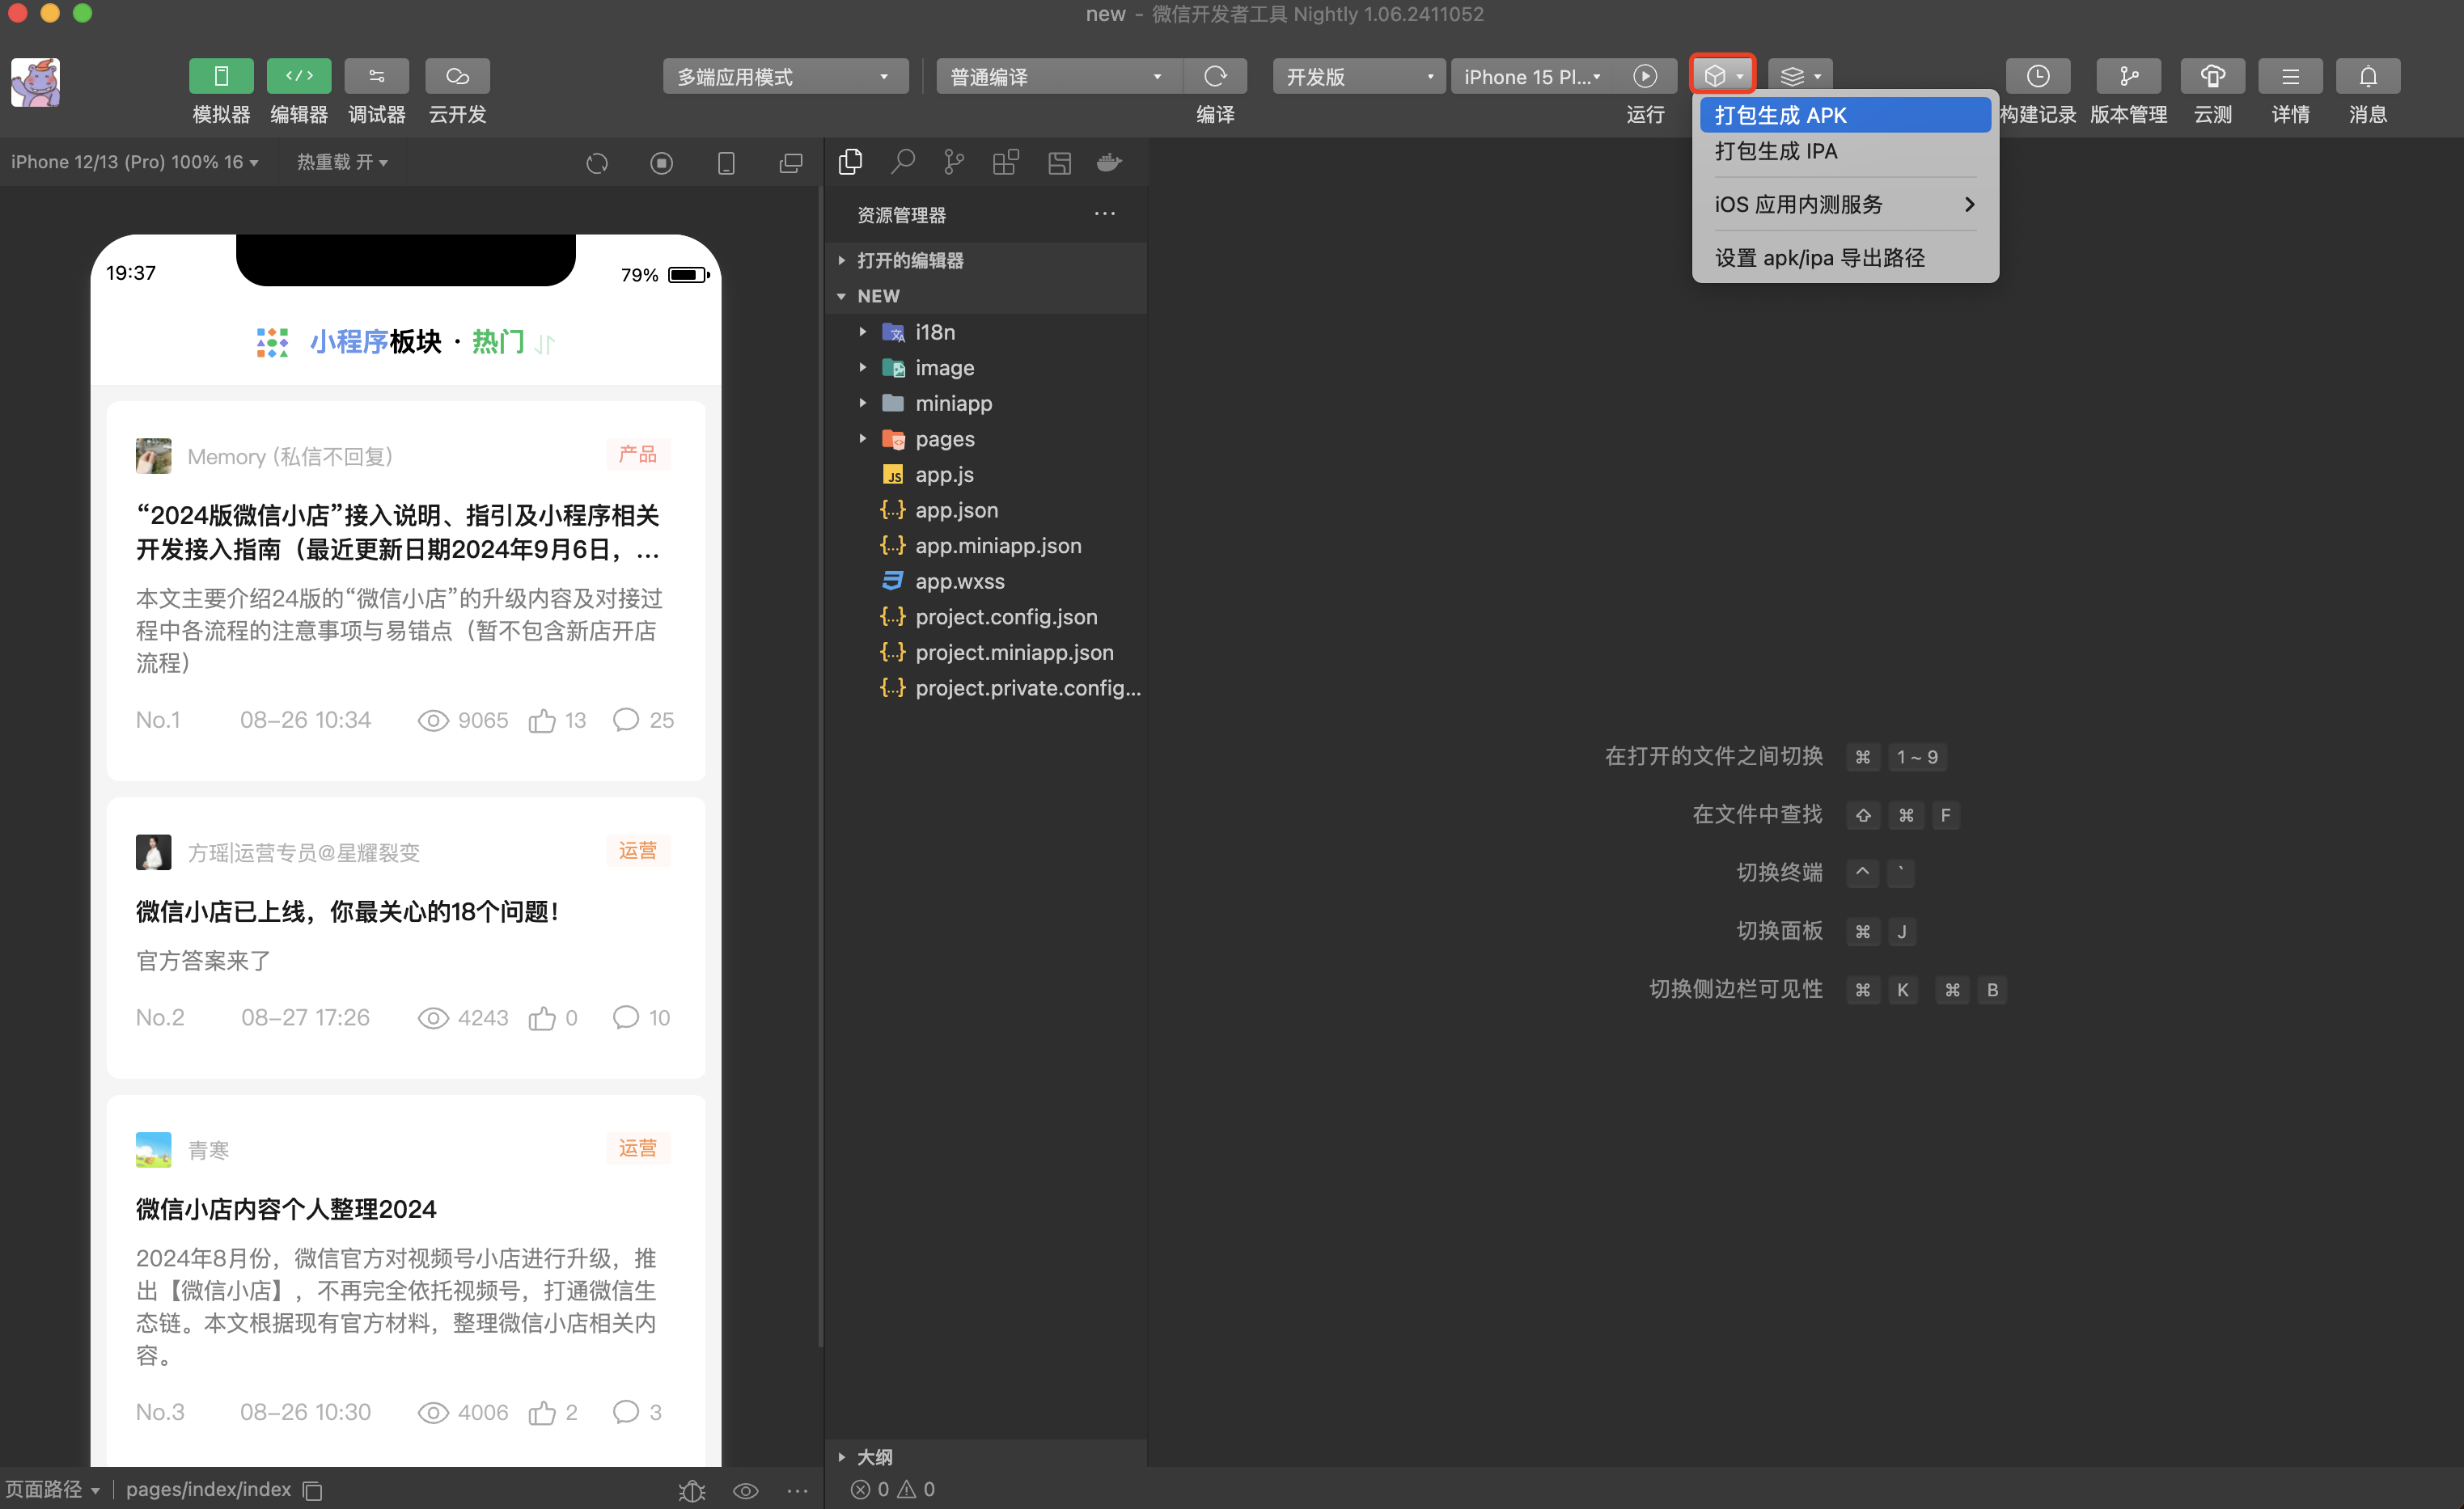Open the 普通编译 compile mode dropdown
Viewport: 2464px width, 1509px height.
pyautogui.click(x=1059, y=77)
